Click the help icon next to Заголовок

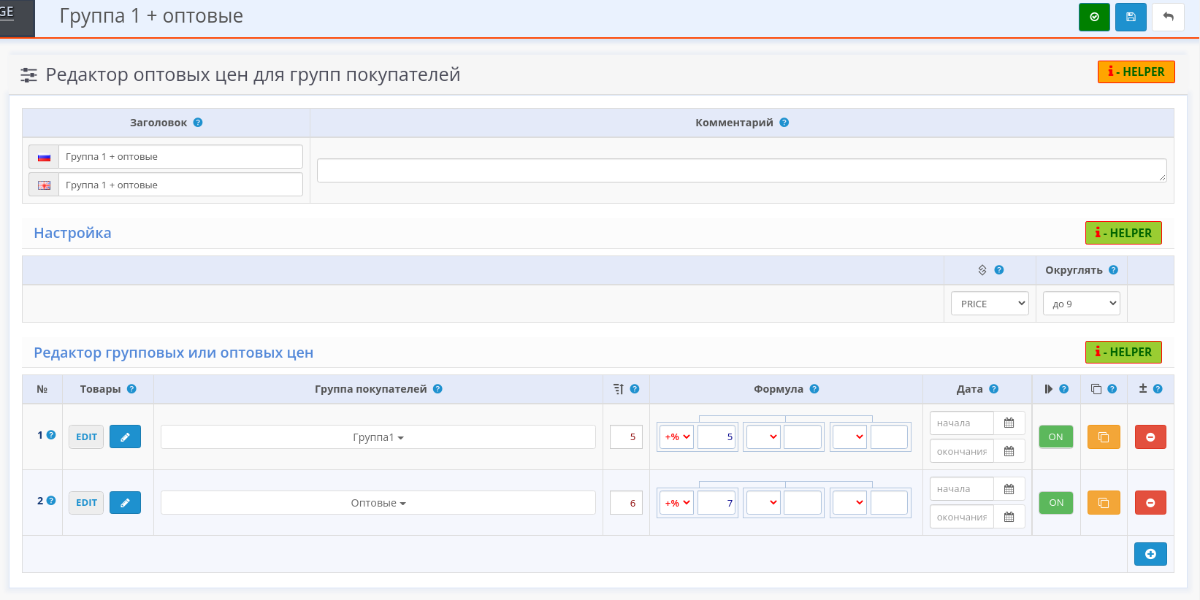[198, 123]
